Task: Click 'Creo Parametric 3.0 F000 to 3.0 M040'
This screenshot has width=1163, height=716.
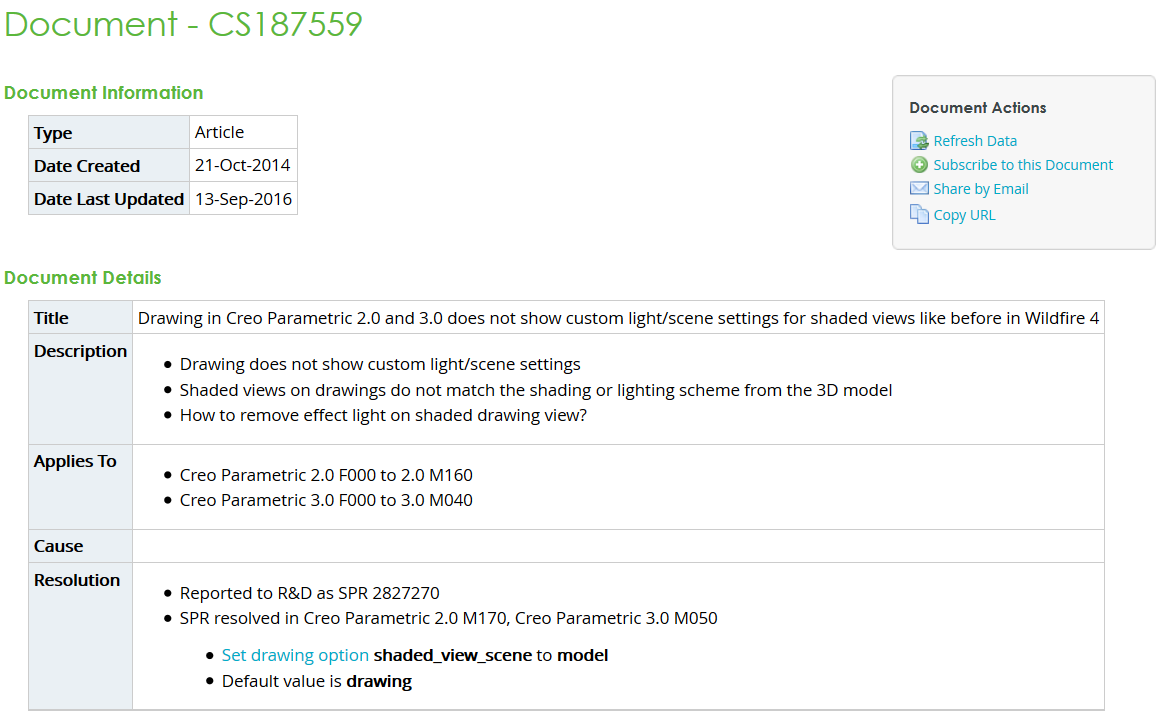Action: (x=326, y=500)
